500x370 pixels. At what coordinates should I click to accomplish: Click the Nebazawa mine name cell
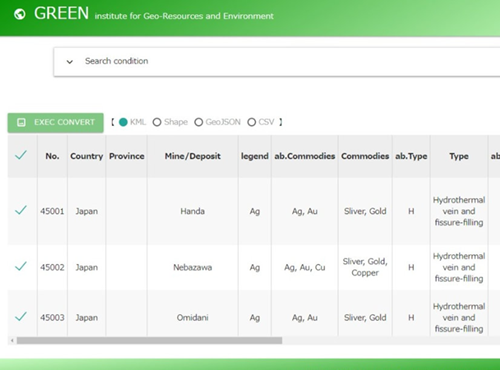193,267
